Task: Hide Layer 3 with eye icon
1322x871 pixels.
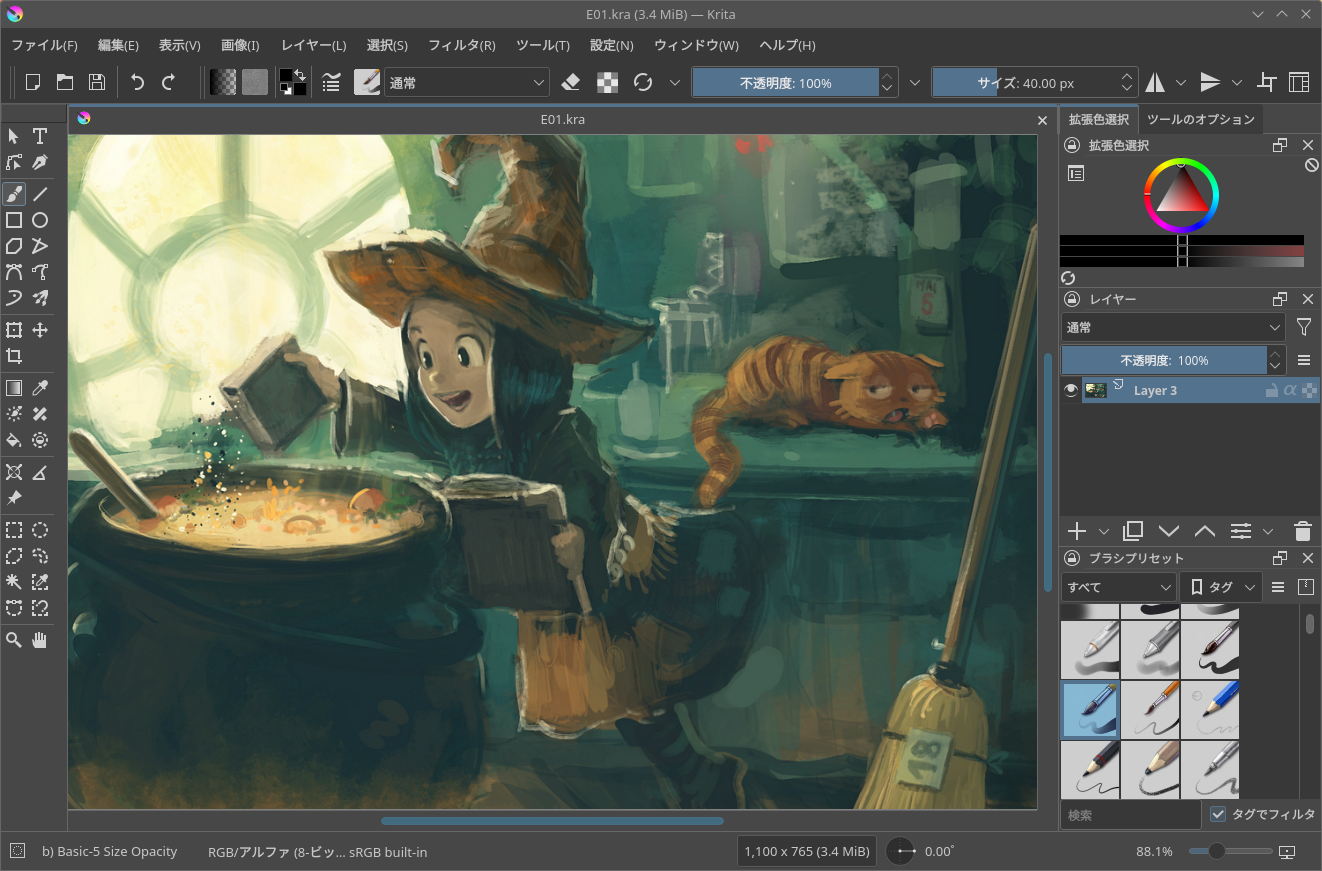Action: pyautogui.click(x=1071, y=390)
